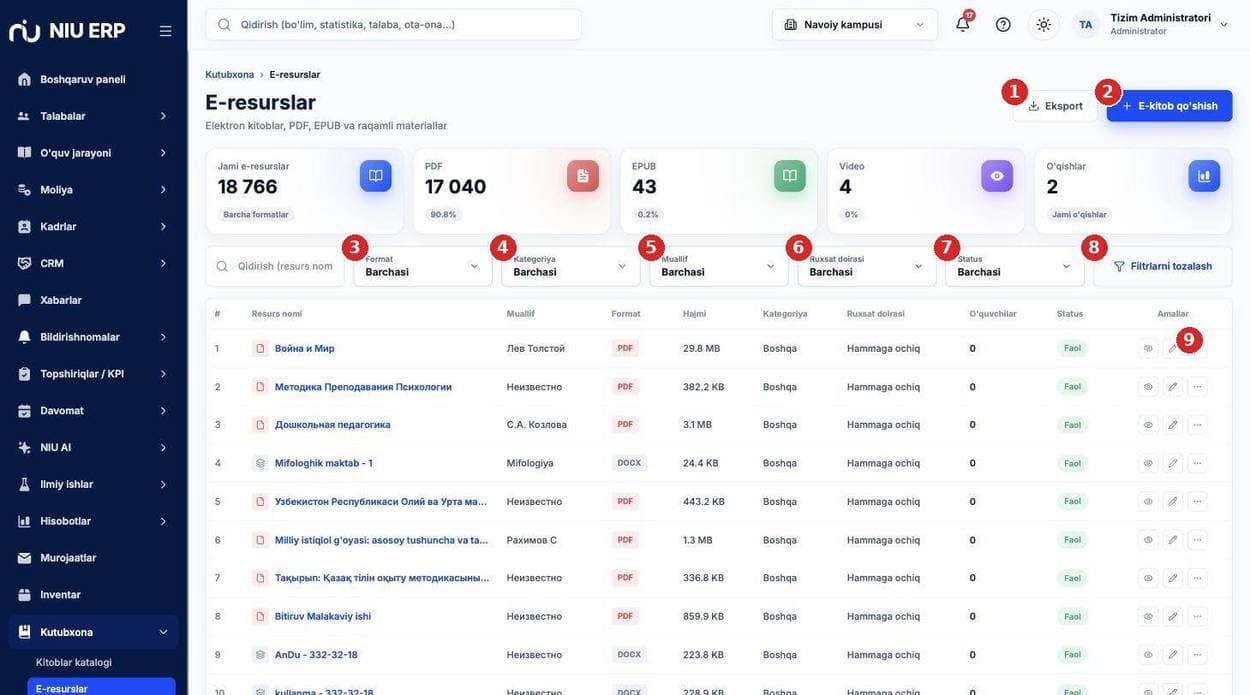The image size is (1250, 695).
Task: View Bitiruv Malakaviy ishi with eye icon
Action: (1148, 616)
